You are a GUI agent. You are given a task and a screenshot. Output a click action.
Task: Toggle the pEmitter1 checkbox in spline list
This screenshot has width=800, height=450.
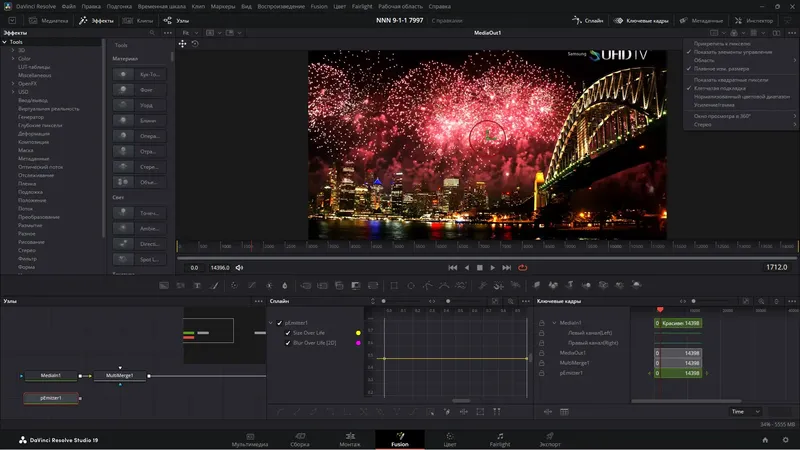[x=280, y=323]
